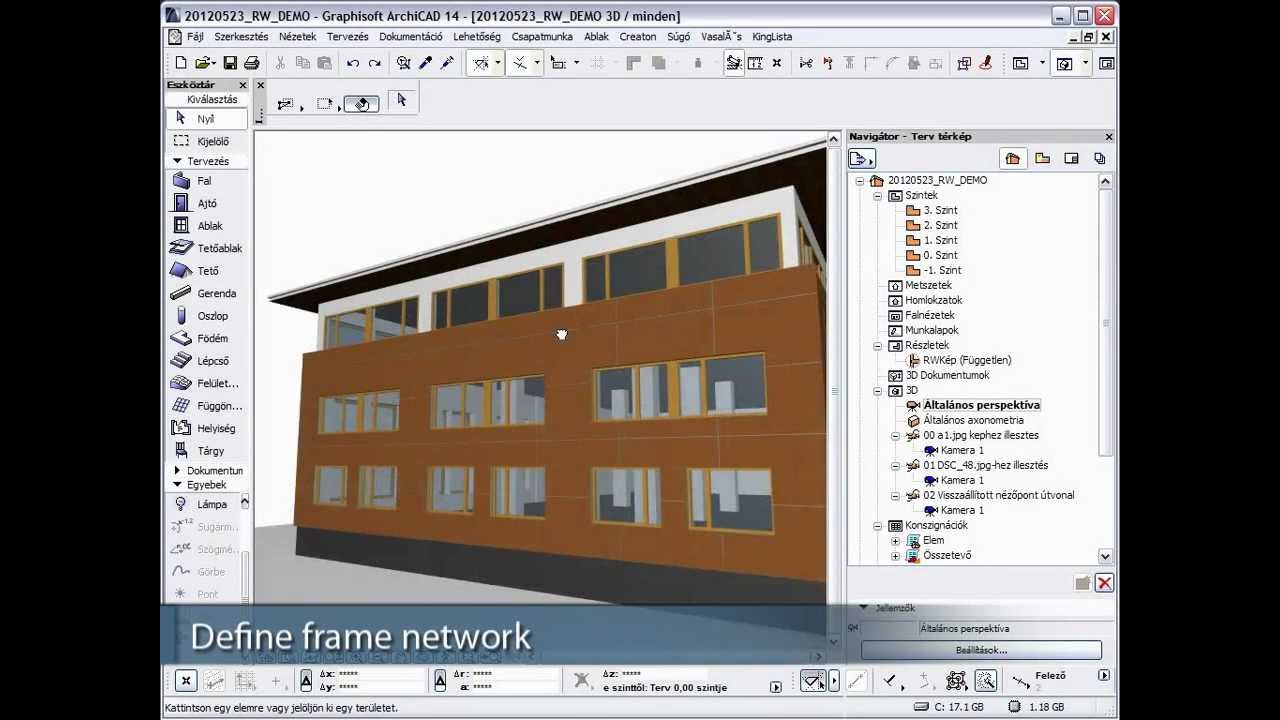Close the Eszköztár toolbox panel
The image size is (1280, 720).
(243, 86)
